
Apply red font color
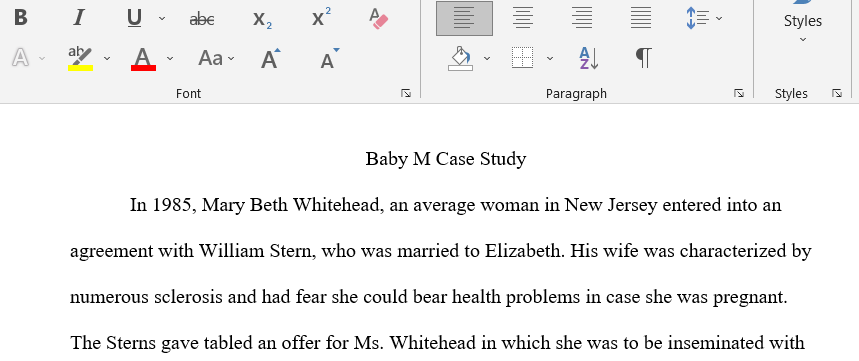tap(143, 58)
